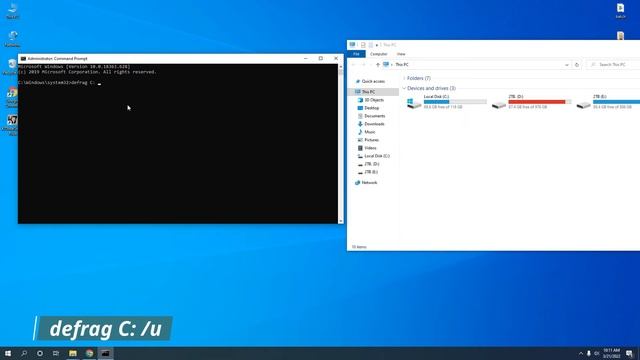
Task: Open Google Chrome from the taskbar
Action: coord(89,353)
